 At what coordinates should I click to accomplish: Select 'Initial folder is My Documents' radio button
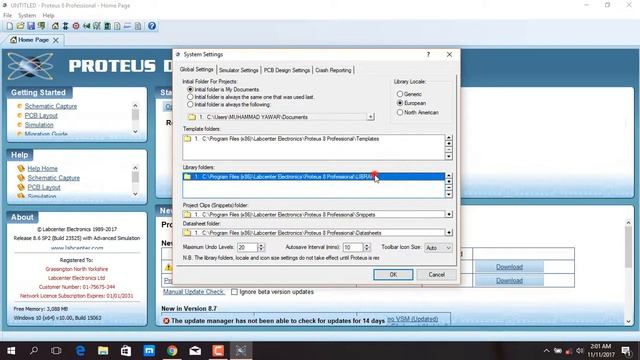point(190,89)
